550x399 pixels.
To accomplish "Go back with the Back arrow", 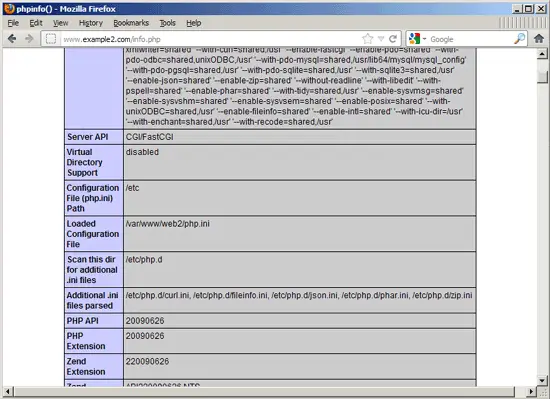I will (12, 39).
